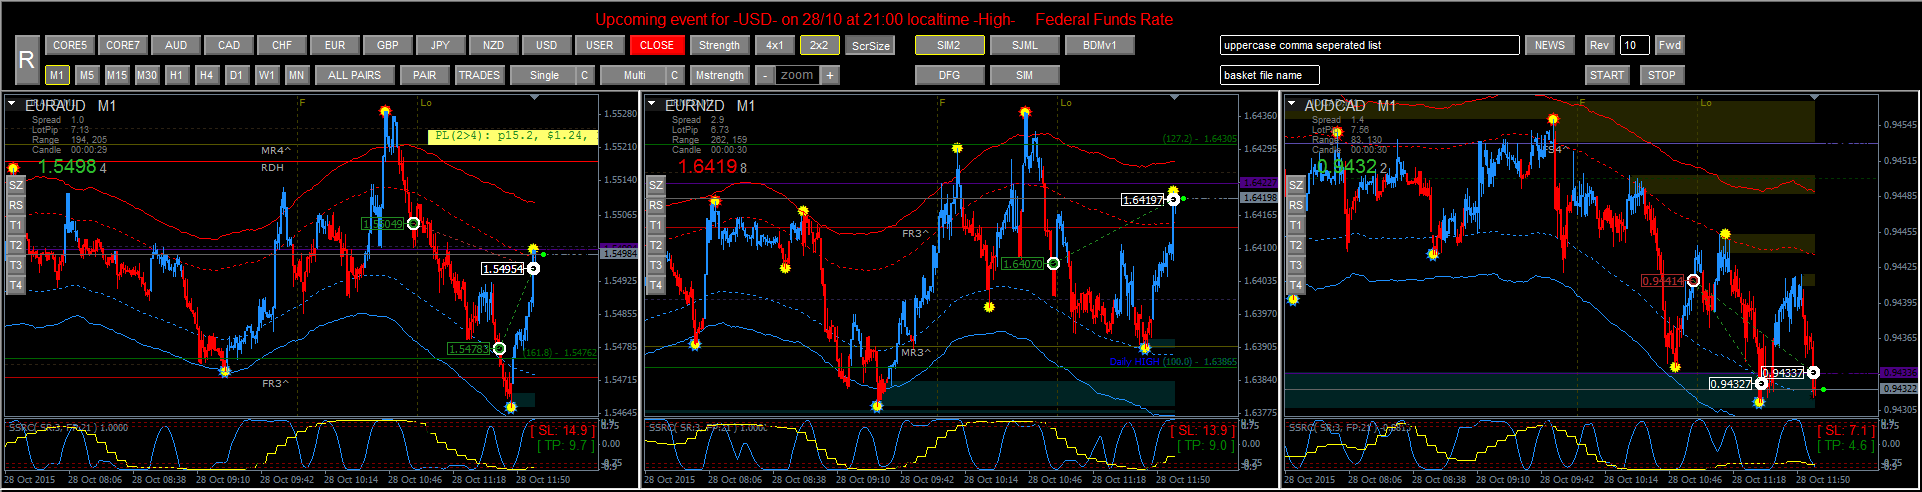Select the BDMv1 template
The height and width of the screenshot is (492, 1922).
pos(1100,45)
